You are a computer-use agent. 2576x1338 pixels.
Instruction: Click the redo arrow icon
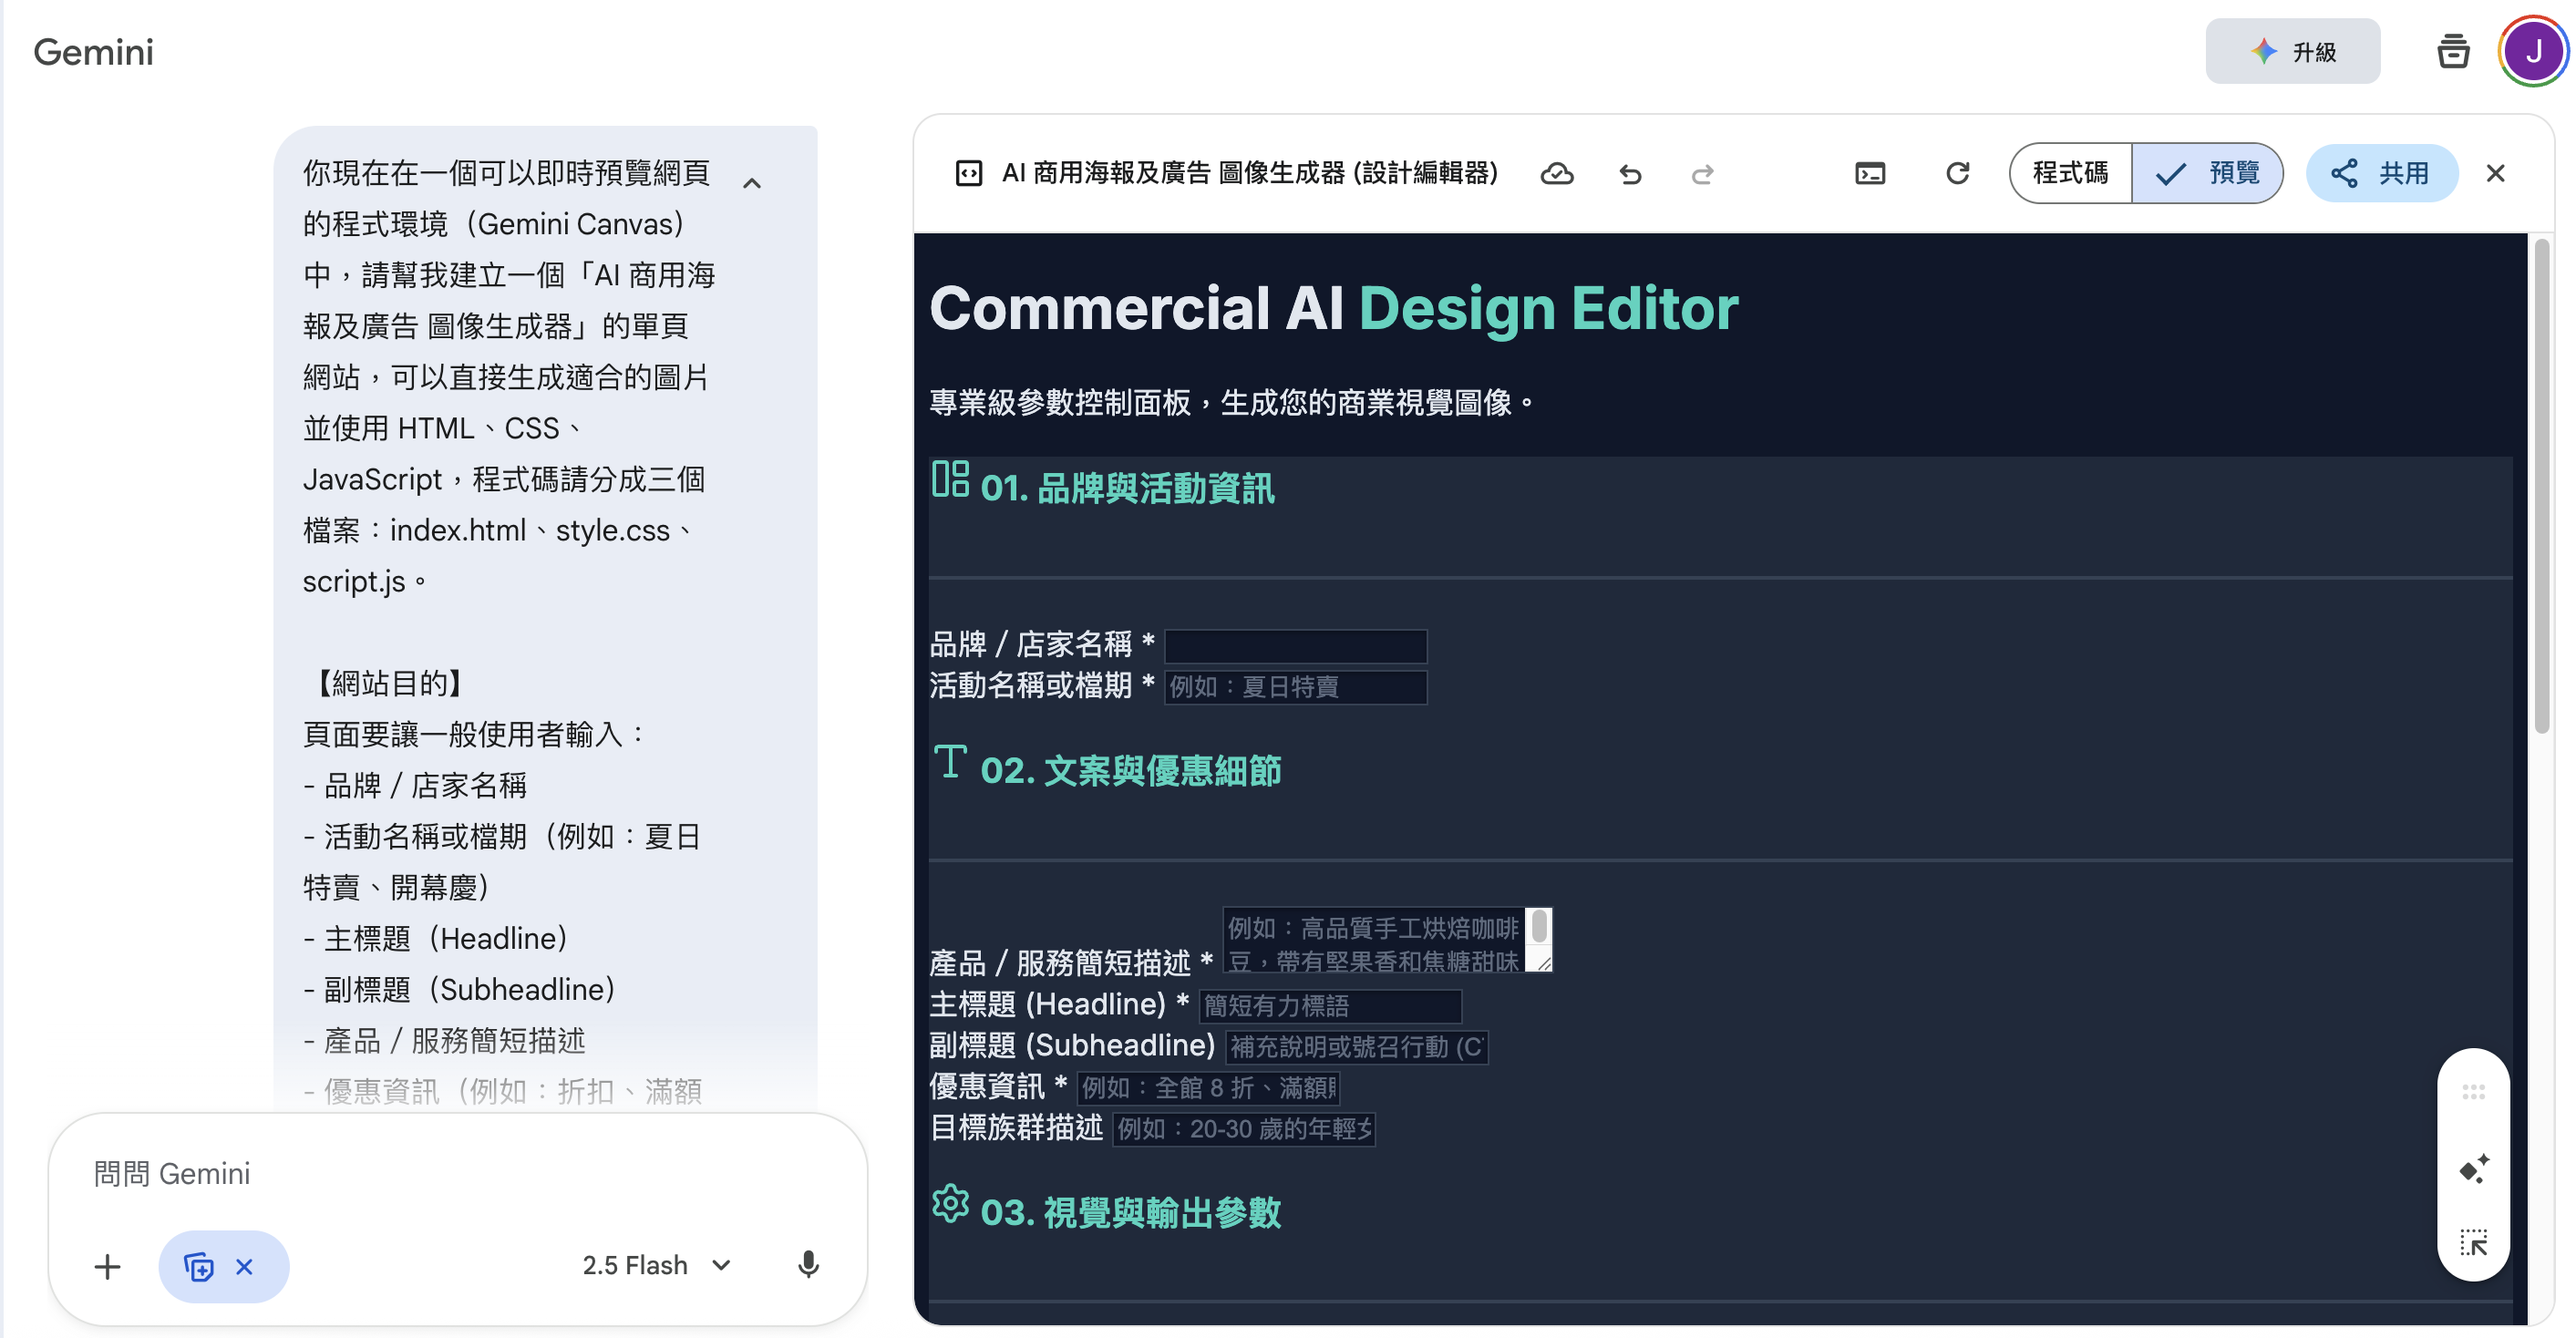[x=1702, y=174]
